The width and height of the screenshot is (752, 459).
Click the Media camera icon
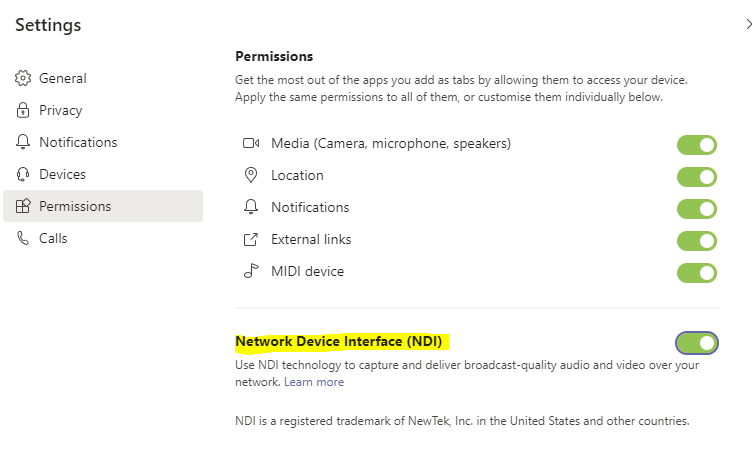(x=251, y=143)
